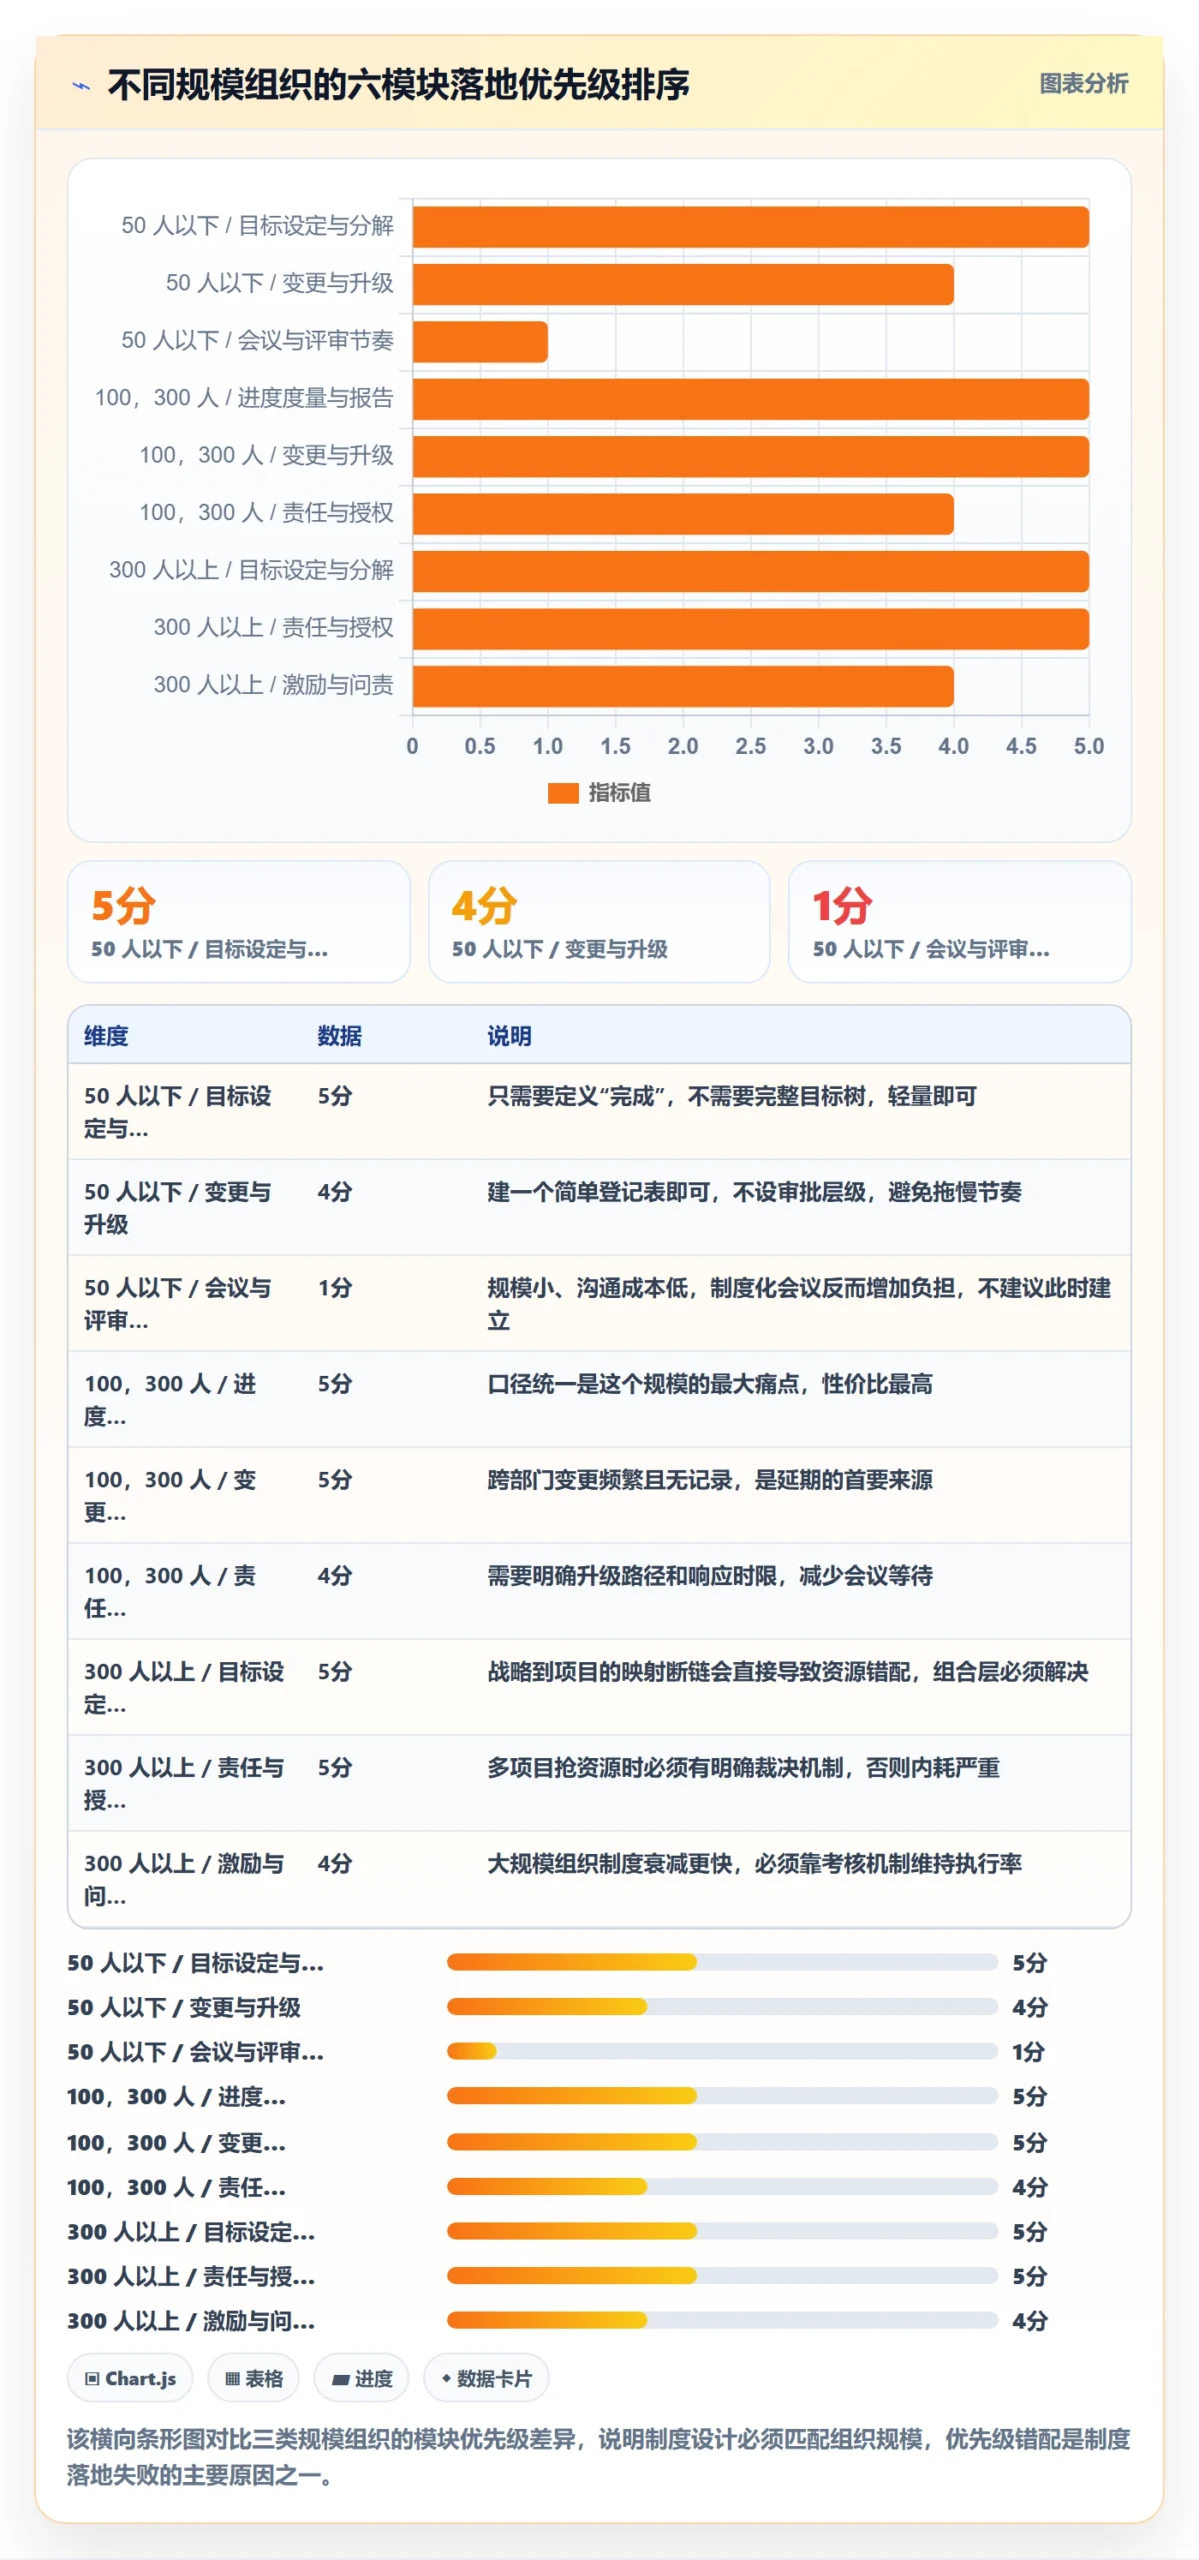Click chart axis label 100，300 人 / 进度度量与报告
The width and height of the screenshot is (1199, 2560).
244,398
